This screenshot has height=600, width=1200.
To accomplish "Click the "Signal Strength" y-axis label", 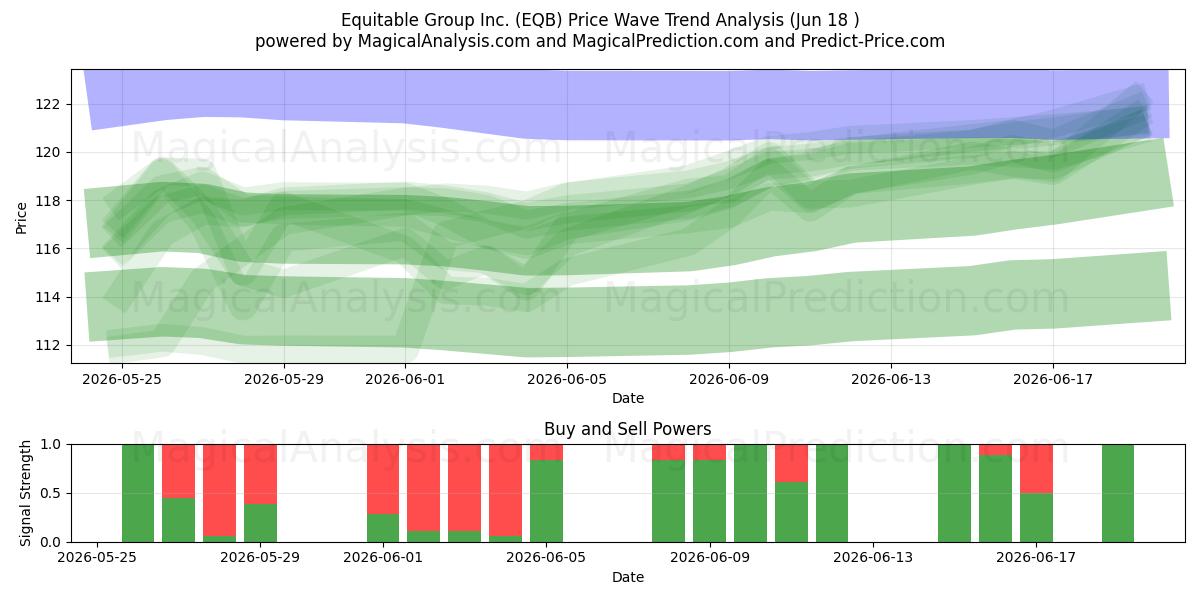I will pos(26,493).
